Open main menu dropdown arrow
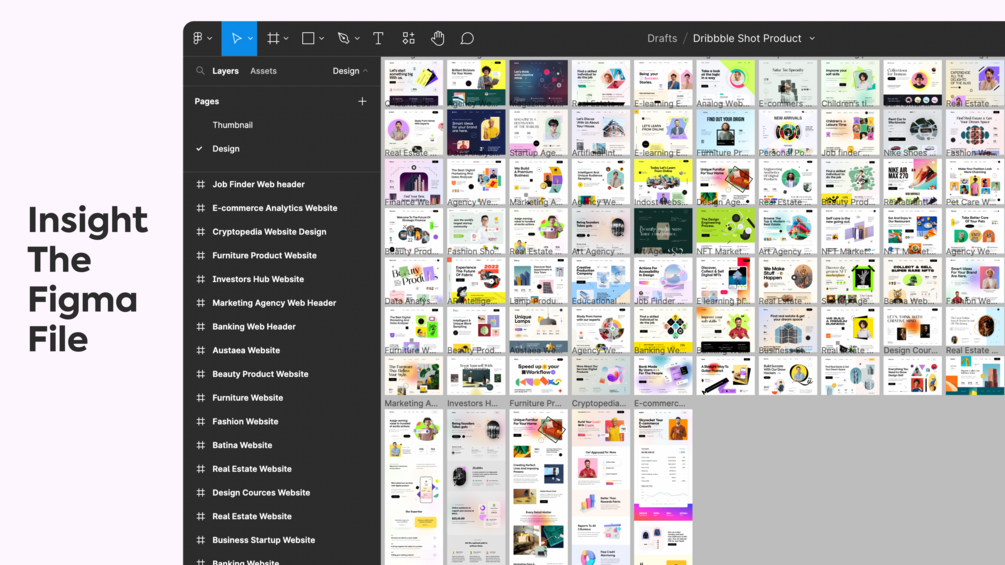This screenshot has height=565, width=1005. coord(210,39)
